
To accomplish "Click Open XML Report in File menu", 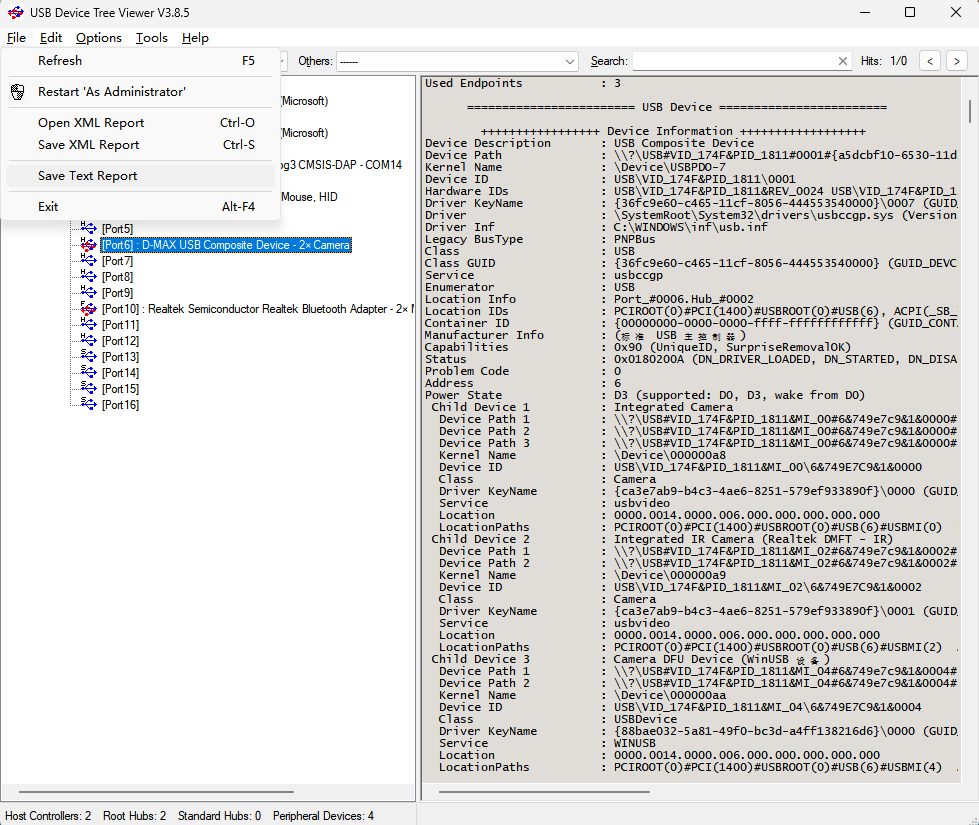I will pos(91,123).
